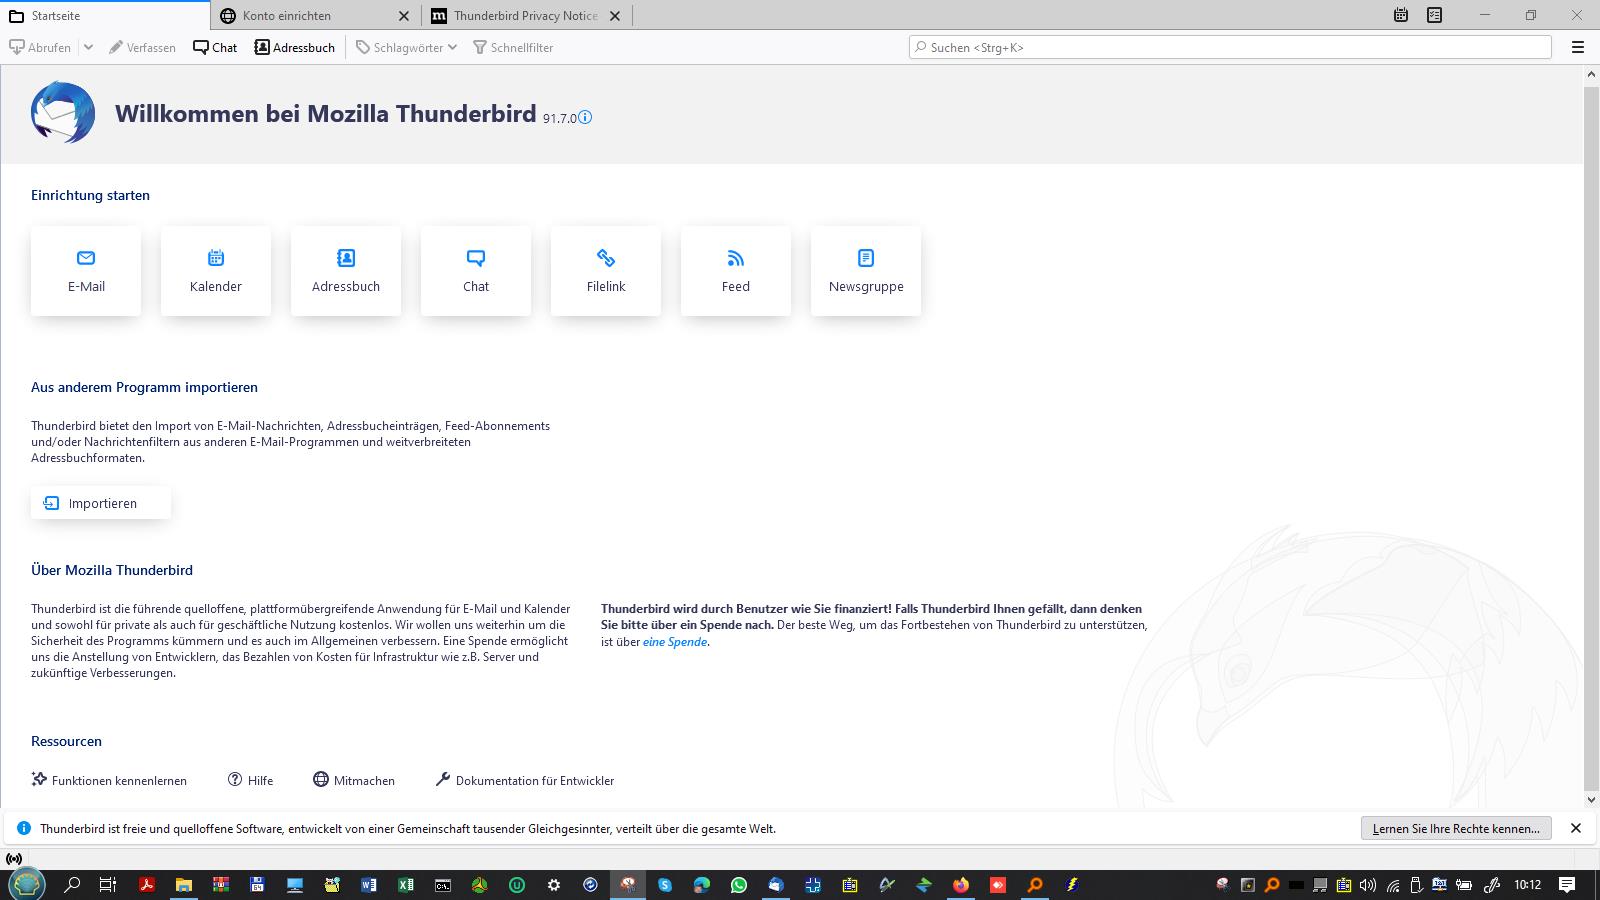This screenshot has height=900, width=1600.
Task: Open Firefox from the taskbar
Action: click(x=960, y=885)
